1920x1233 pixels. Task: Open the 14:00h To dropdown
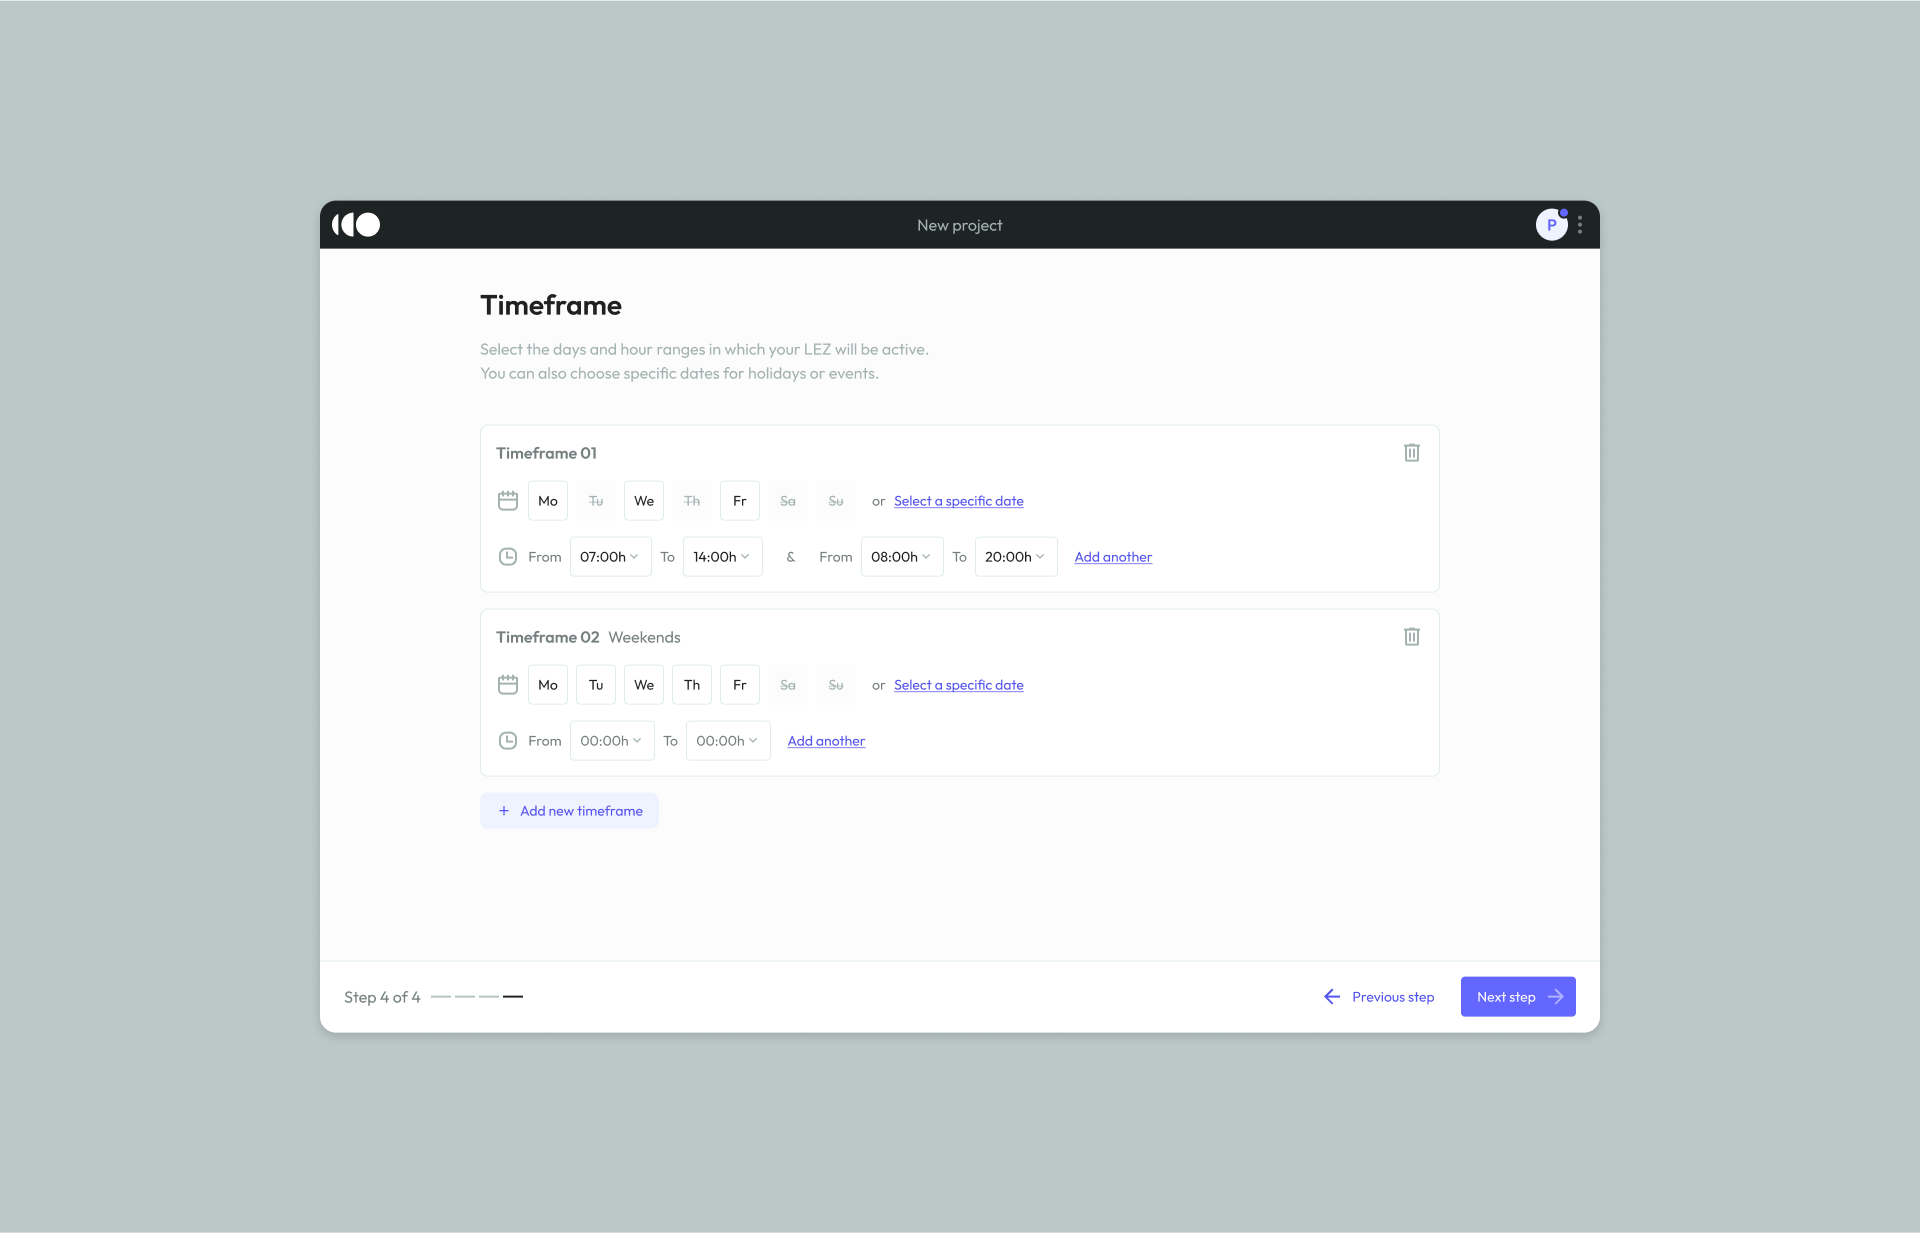pyautogui.click(x=722, y=557)
